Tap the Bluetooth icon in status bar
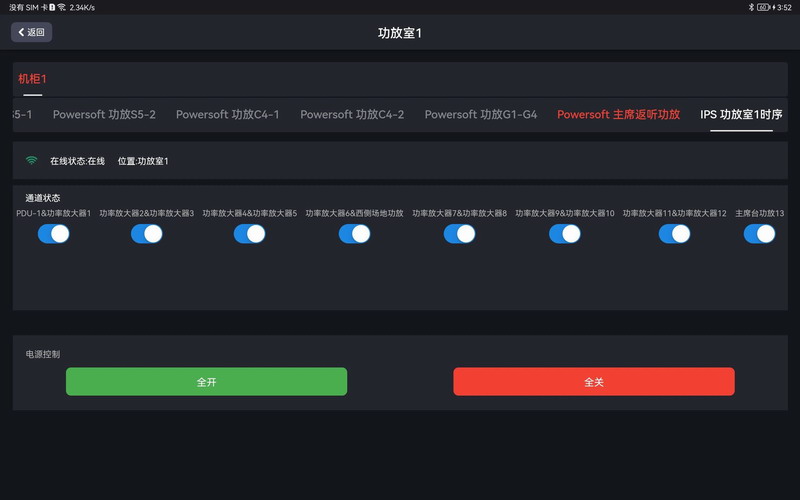800x500 pixels. [x=751, y=7]
